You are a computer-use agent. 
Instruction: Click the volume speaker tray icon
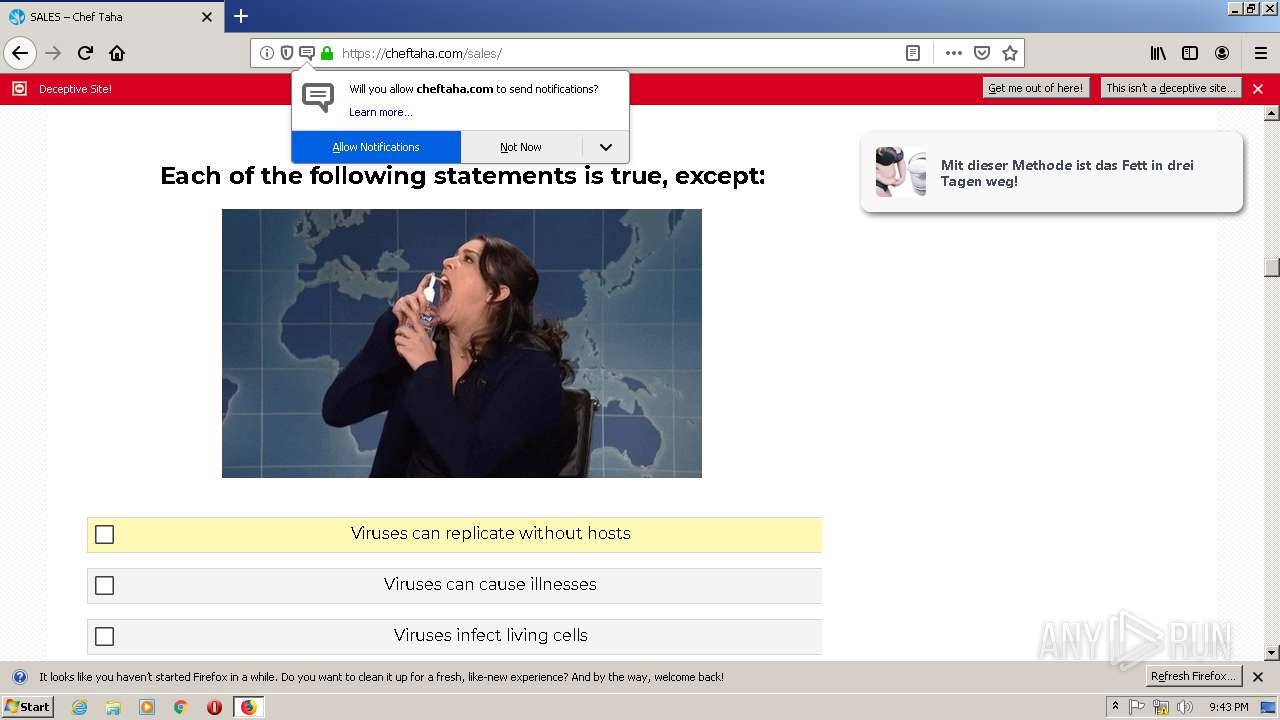[x=1185, y=707]
